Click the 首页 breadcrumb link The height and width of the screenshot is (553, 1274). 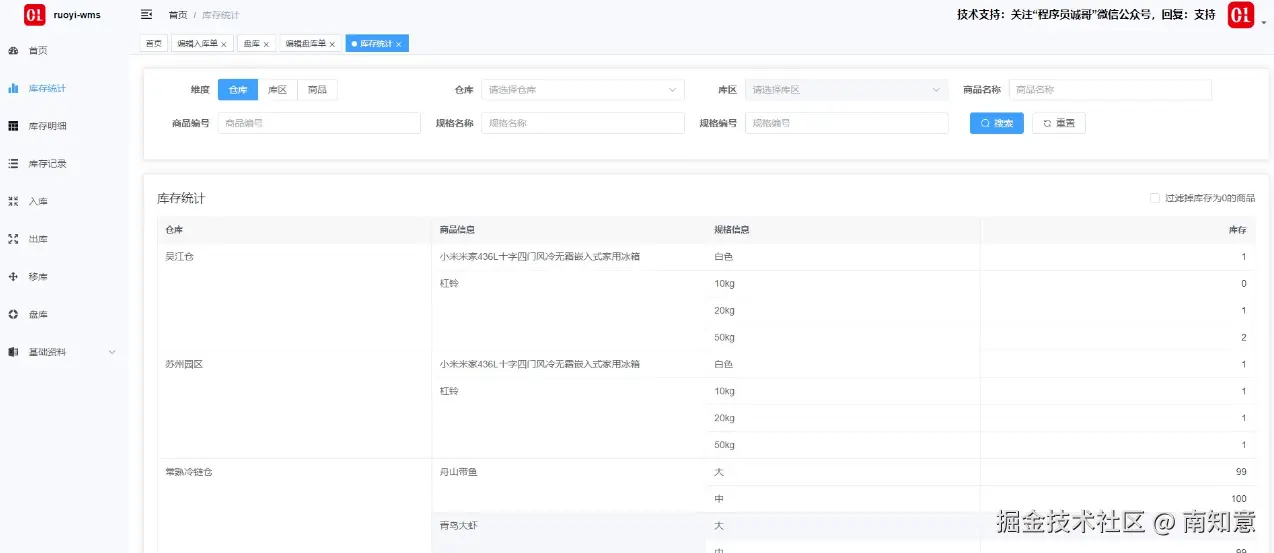[x=178, y=15]
